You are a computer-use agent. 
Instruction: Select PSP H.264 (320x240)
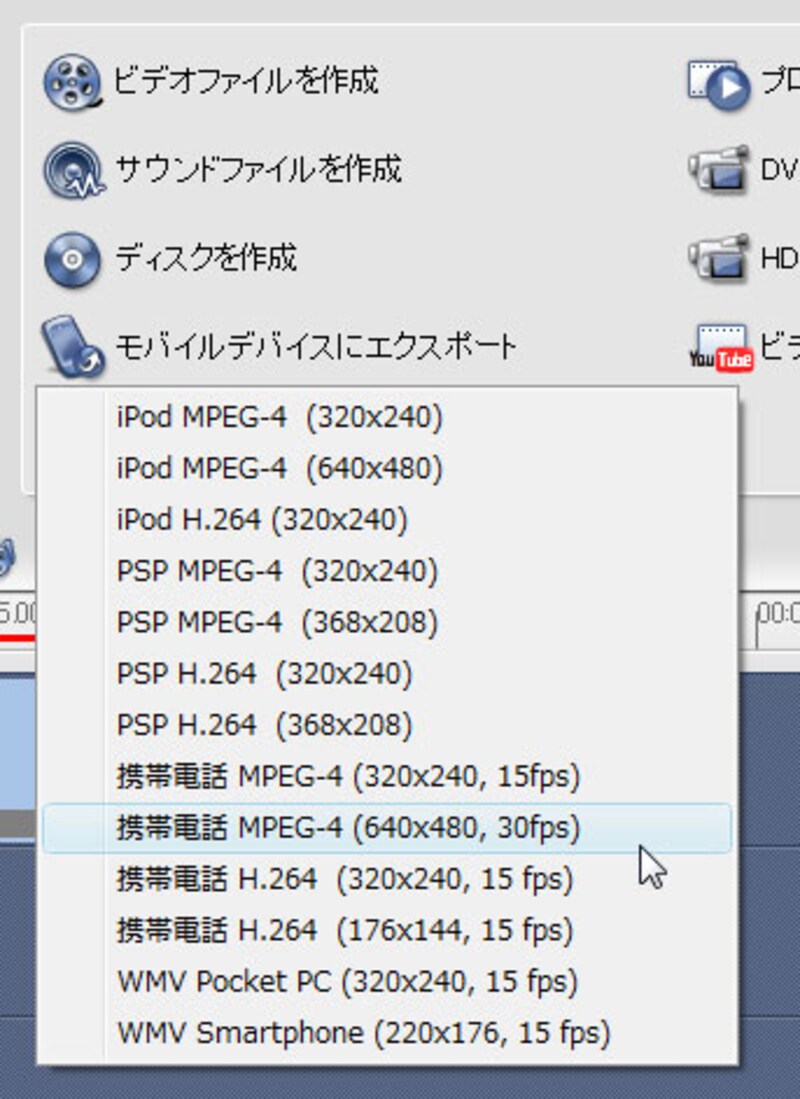[x=387, y=674]
